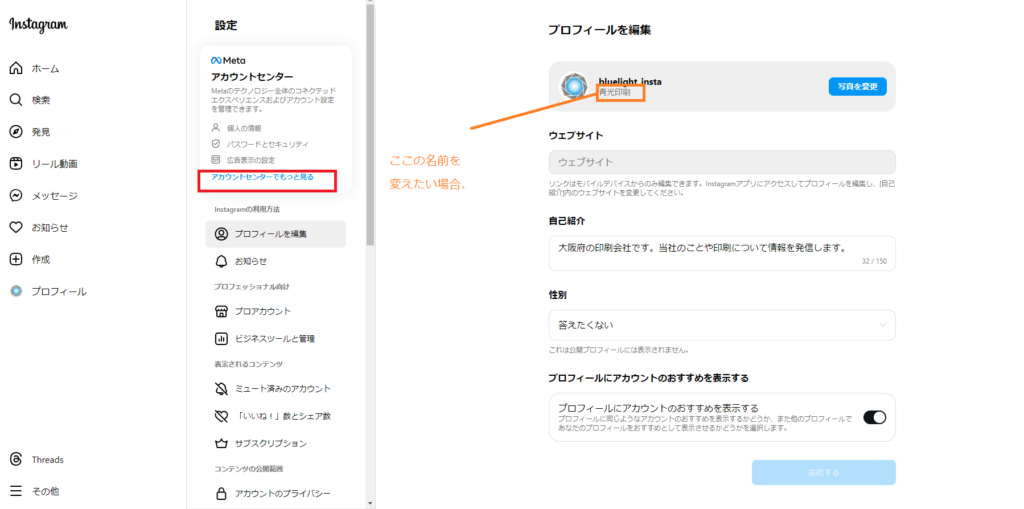The image size is (1024, 509).
Task: Expand the gender dropdown
Action: 721,325
